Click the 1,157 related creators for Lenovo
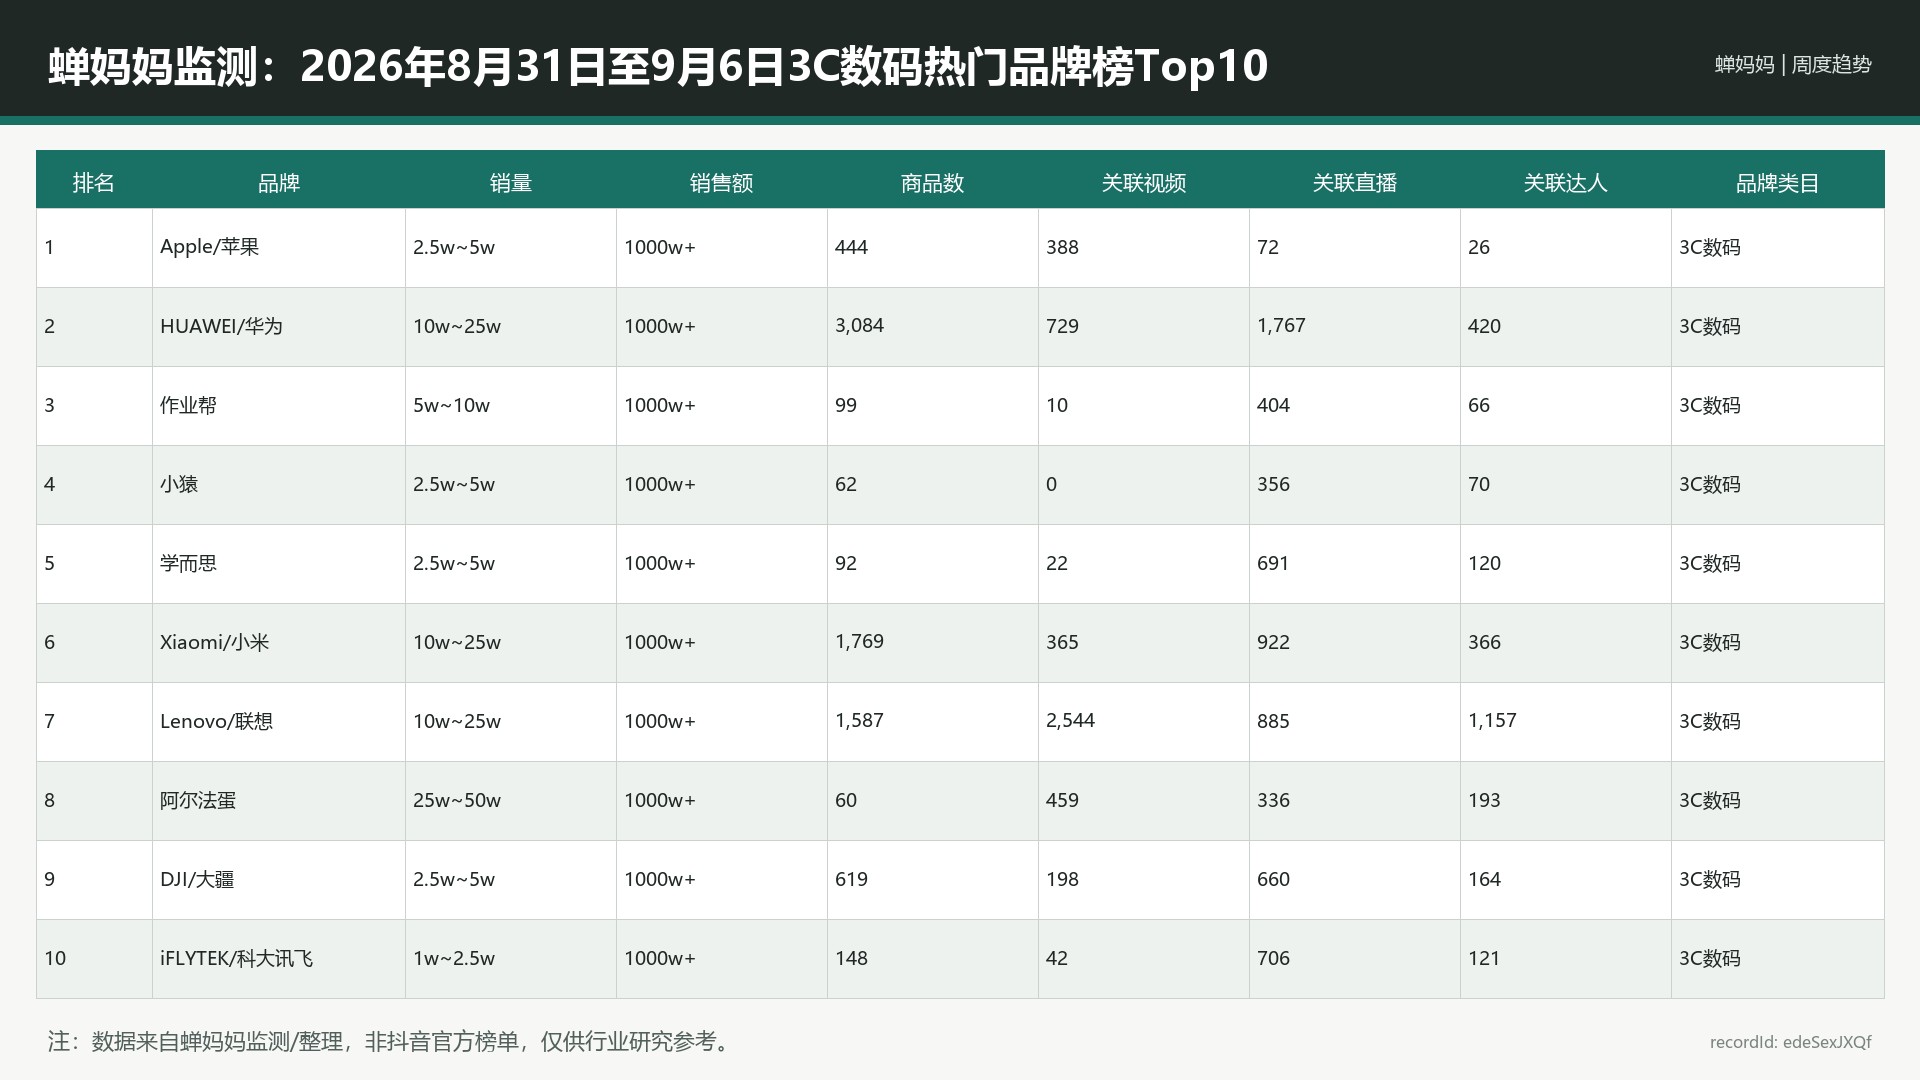1920x1080 pixels. click(1492, 721)
